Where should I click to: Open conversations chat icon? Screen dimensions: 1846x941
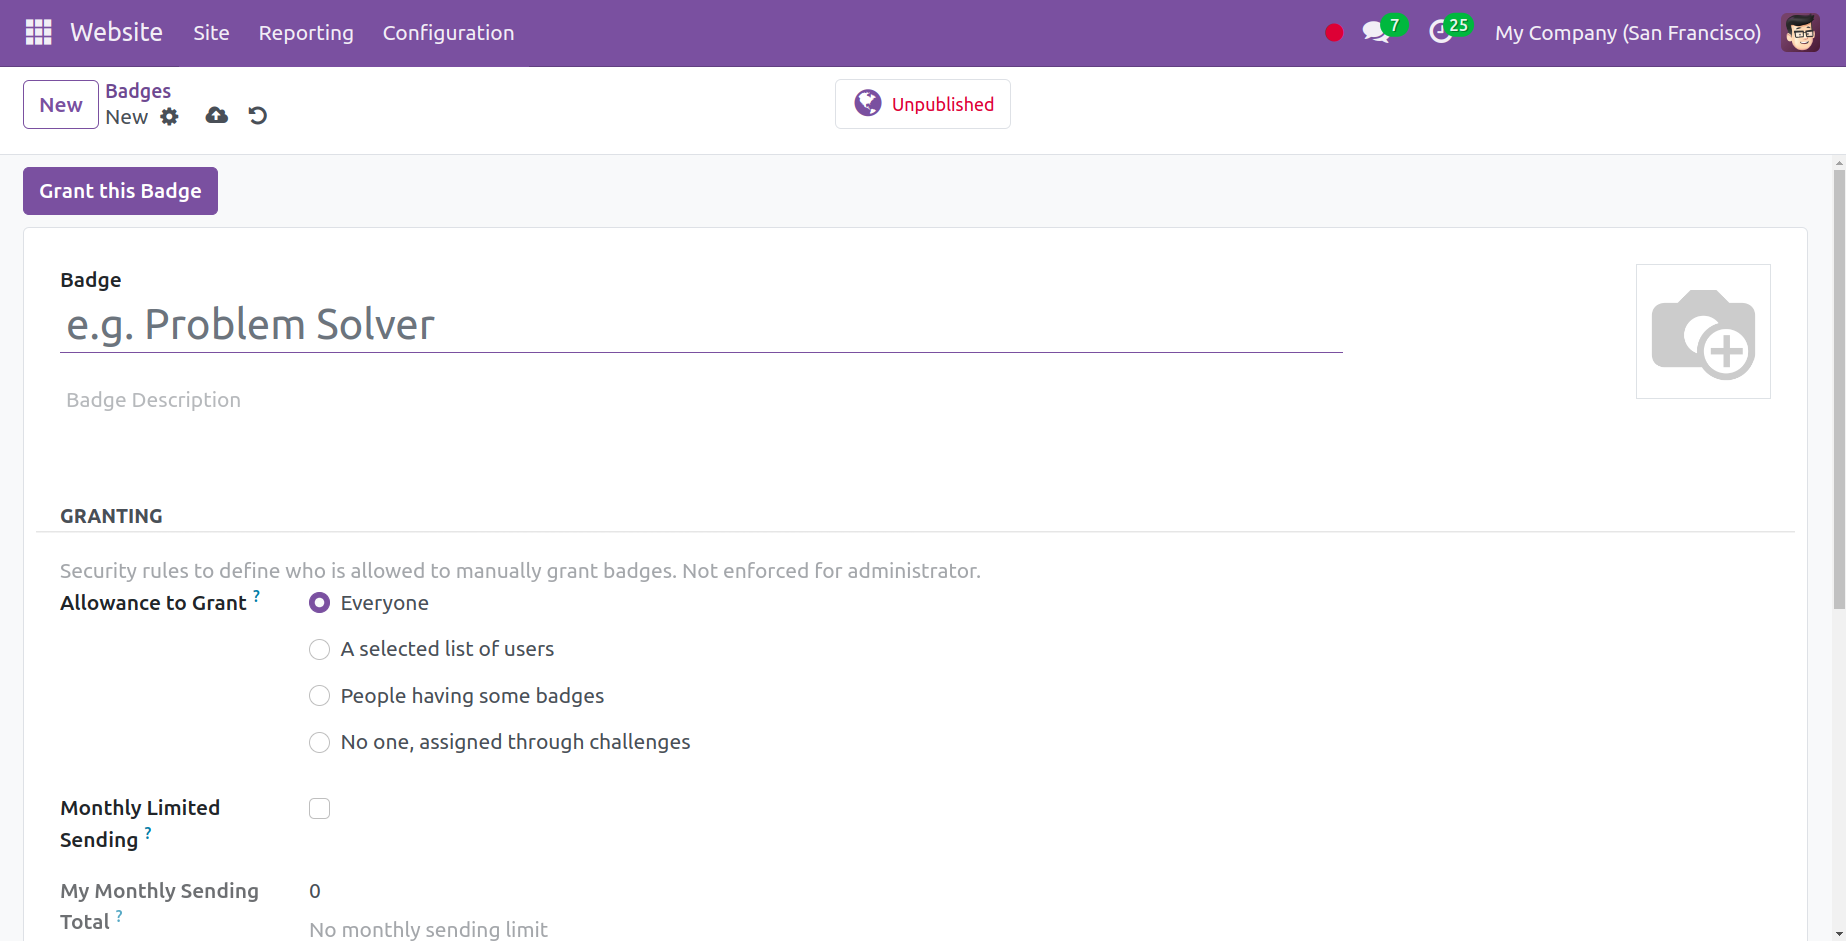coord(1376,33)
